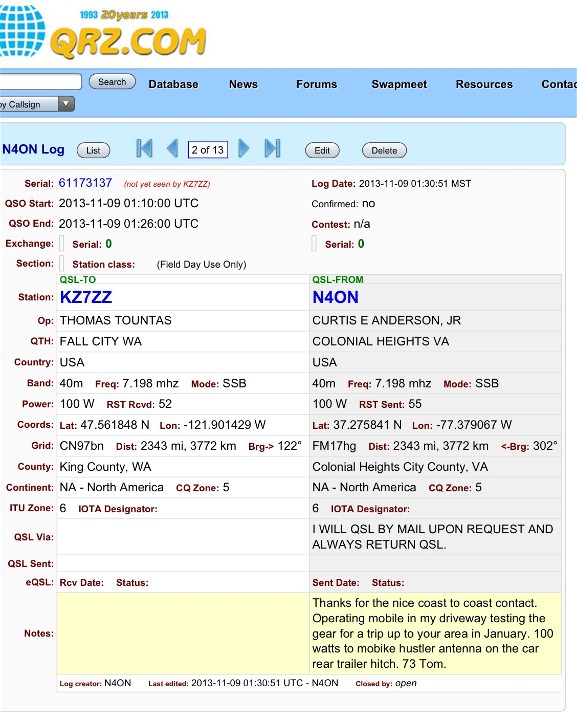Click the QSL-TO exchange serial box
Screen dimensions: 577x720
(62, 243)
